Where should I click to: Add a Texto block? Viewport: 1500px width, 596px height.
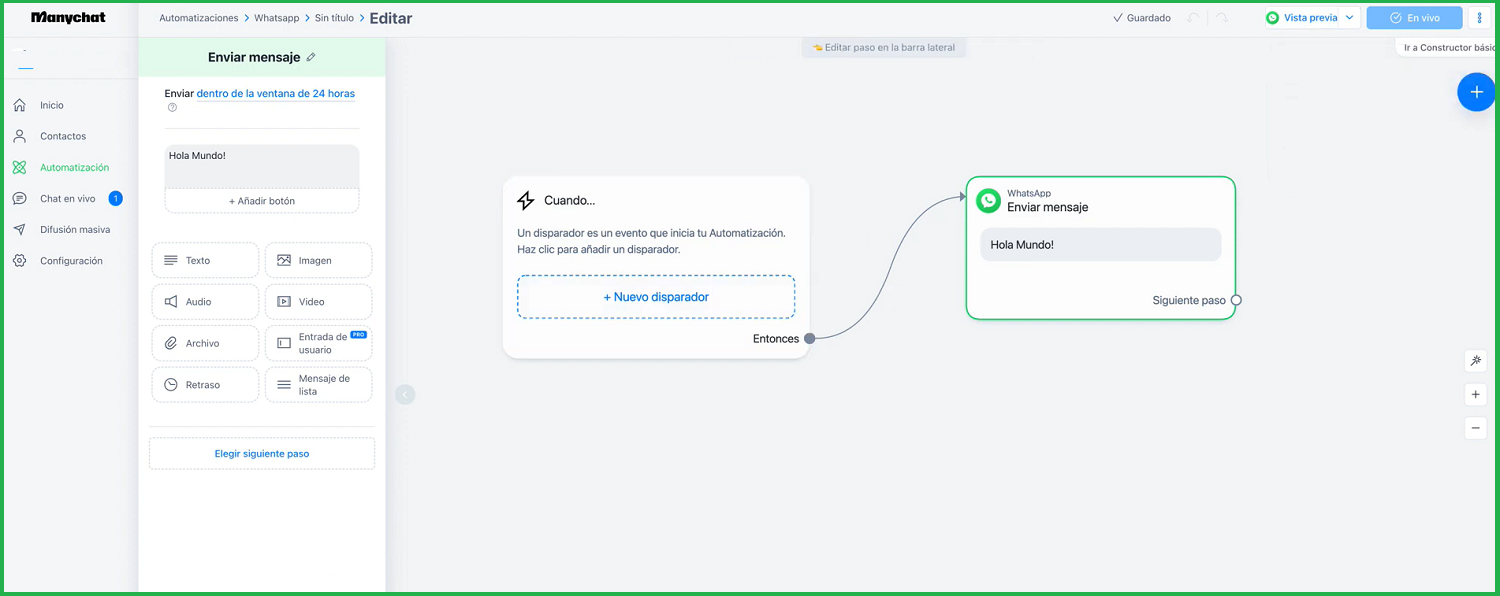click(205, 260)
